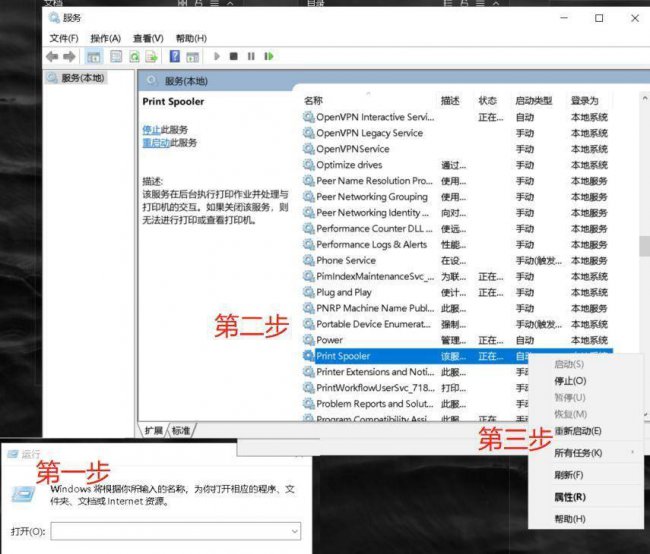Image resolution: width=650 pixels, height=554 pixels.
Task: Click the Start Service play button
Action: click(216, 56)
